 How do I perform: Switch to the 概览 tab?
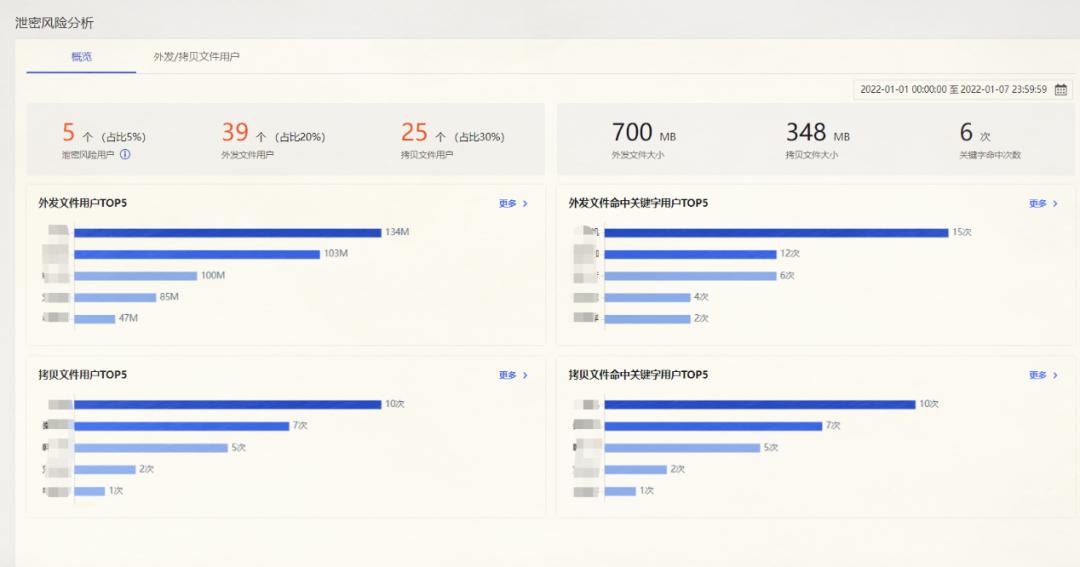81,57
